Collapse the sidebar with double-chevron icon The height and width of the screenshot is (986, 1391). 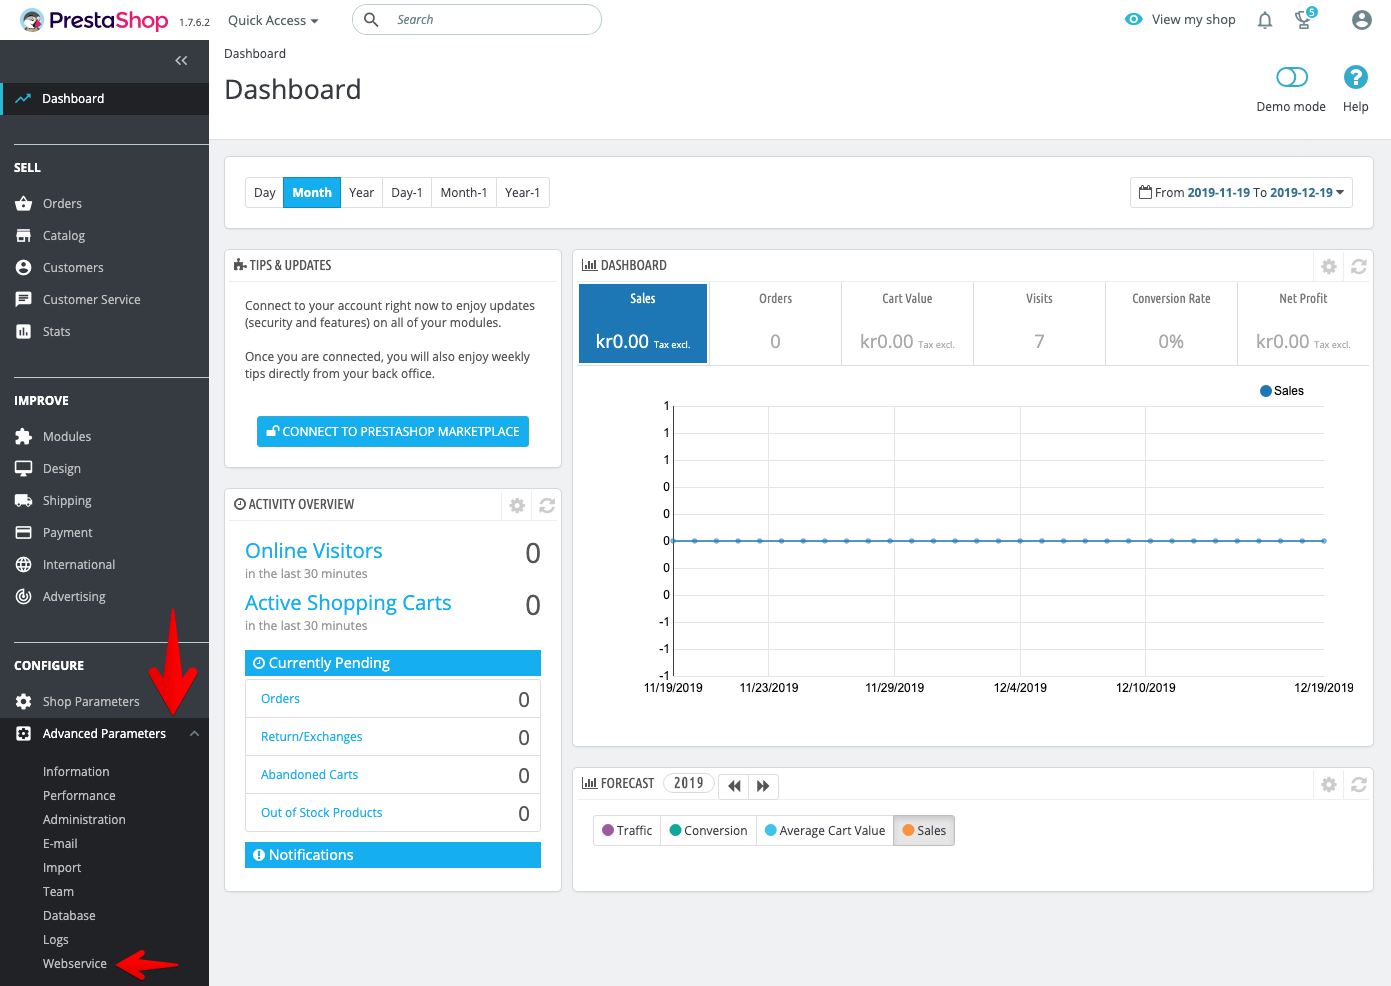(181, 61)
